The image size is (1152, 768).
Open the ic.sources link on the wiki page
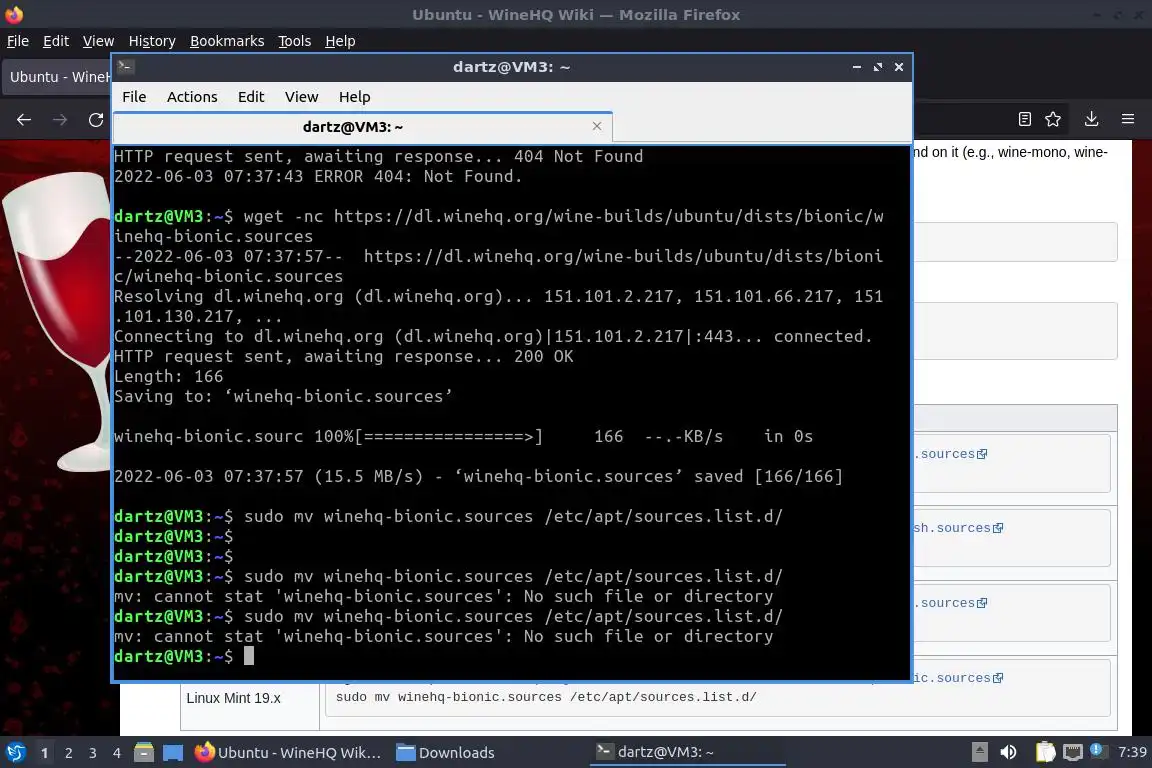[x=958, y=678]
